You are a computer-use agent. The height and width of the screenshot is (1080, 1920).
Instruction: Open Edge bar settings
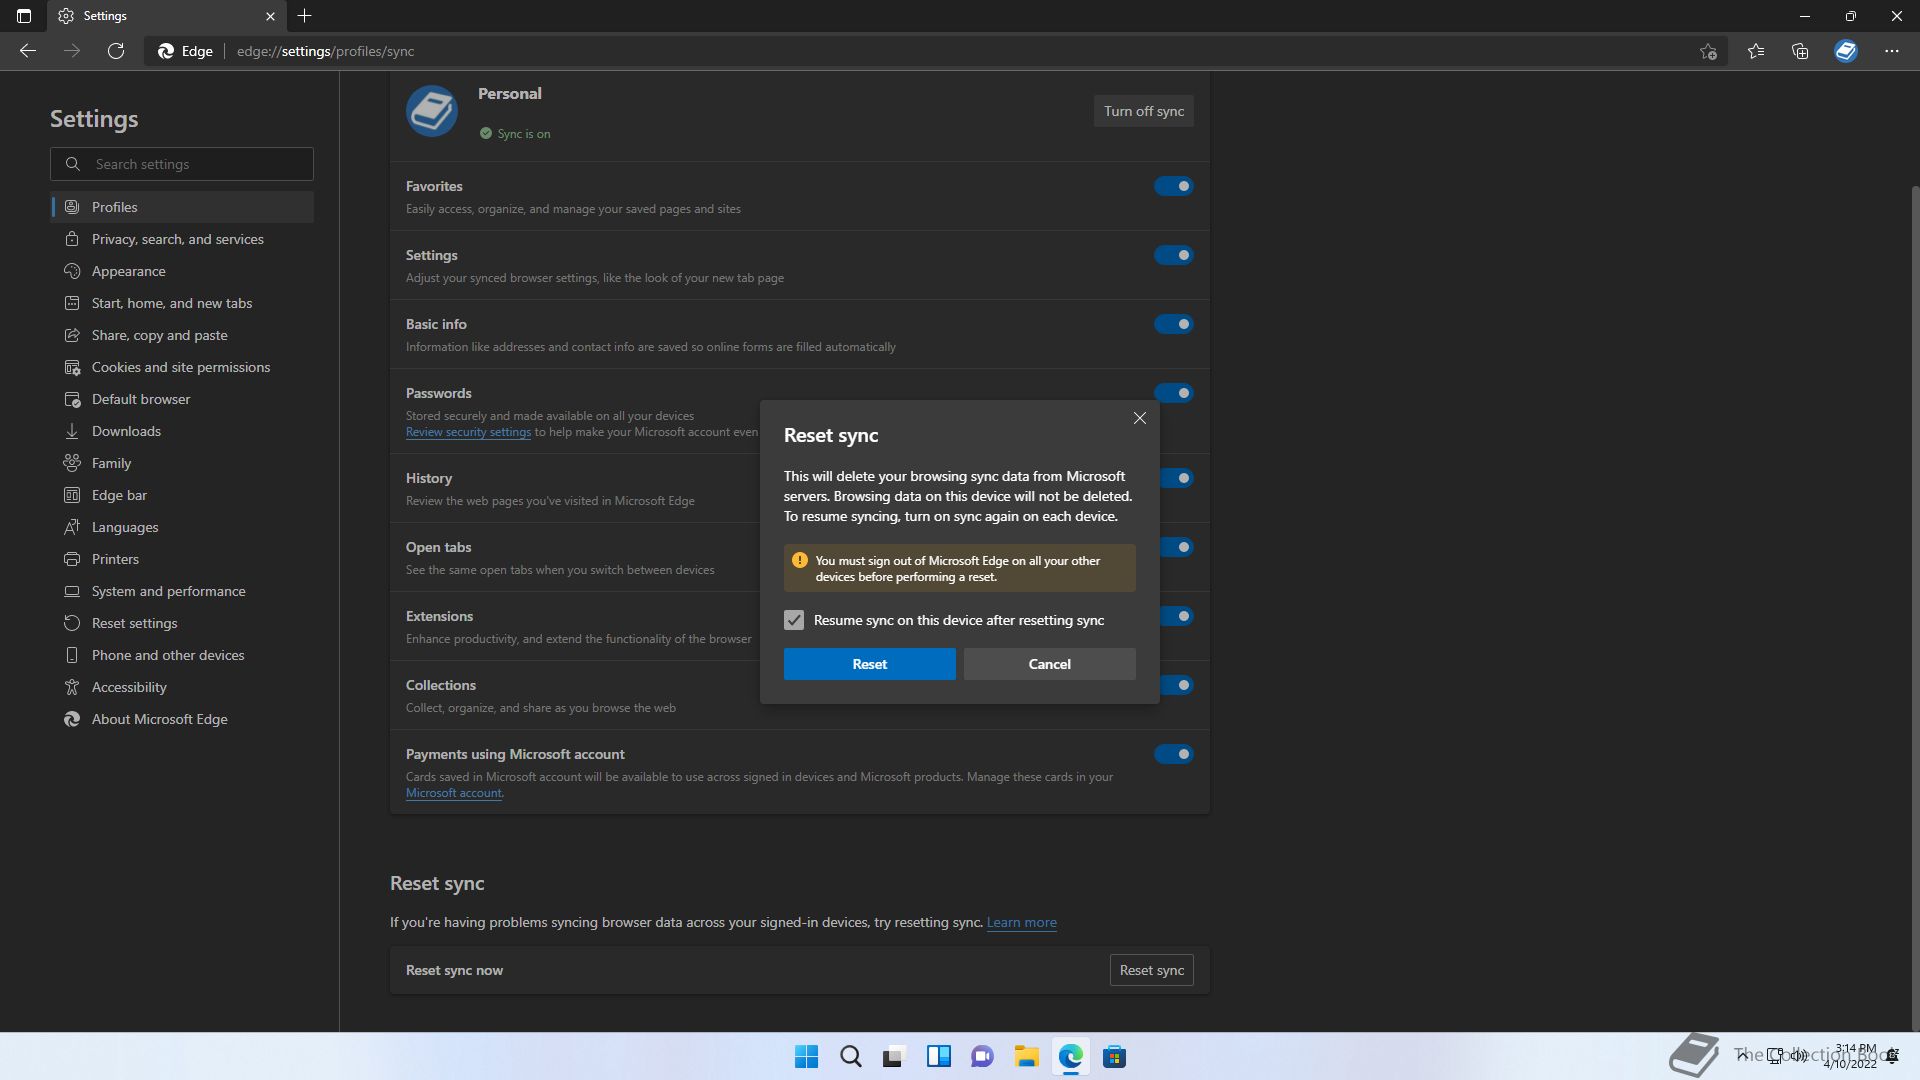[x=182, y=495]
